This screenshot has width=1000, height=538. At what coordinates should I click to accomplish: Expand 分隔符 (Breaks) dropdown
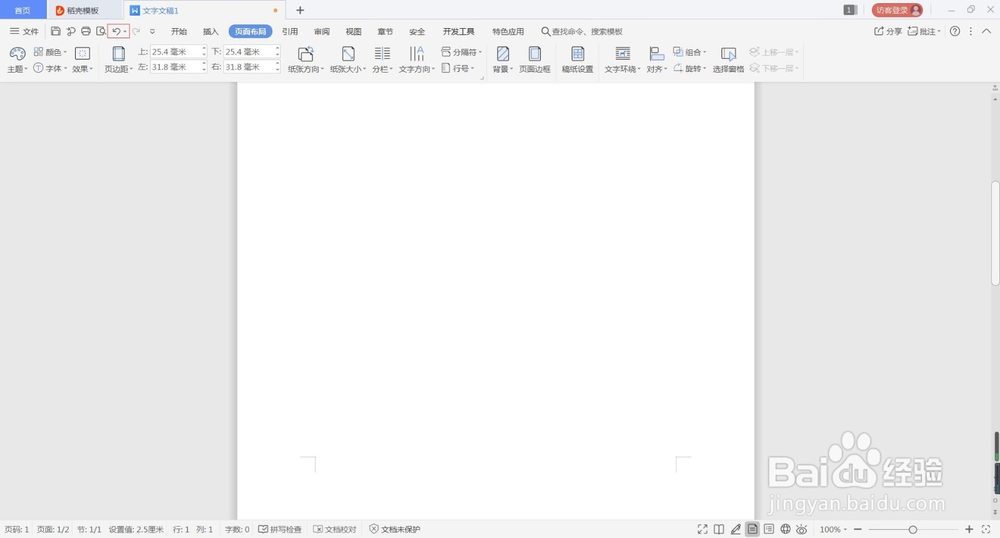(x=461, y=52)
